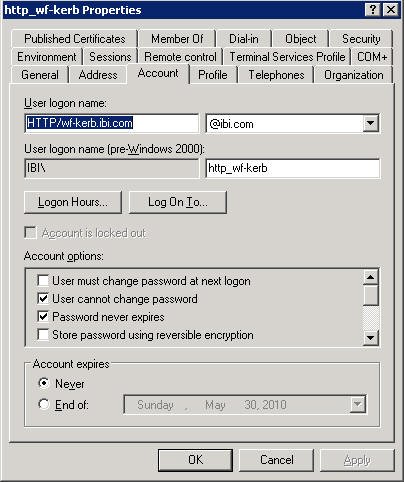Screen dimensions: 404x482
Task: Open the @ibi.com domain suffix dropdown
Action: coord(371,124)
